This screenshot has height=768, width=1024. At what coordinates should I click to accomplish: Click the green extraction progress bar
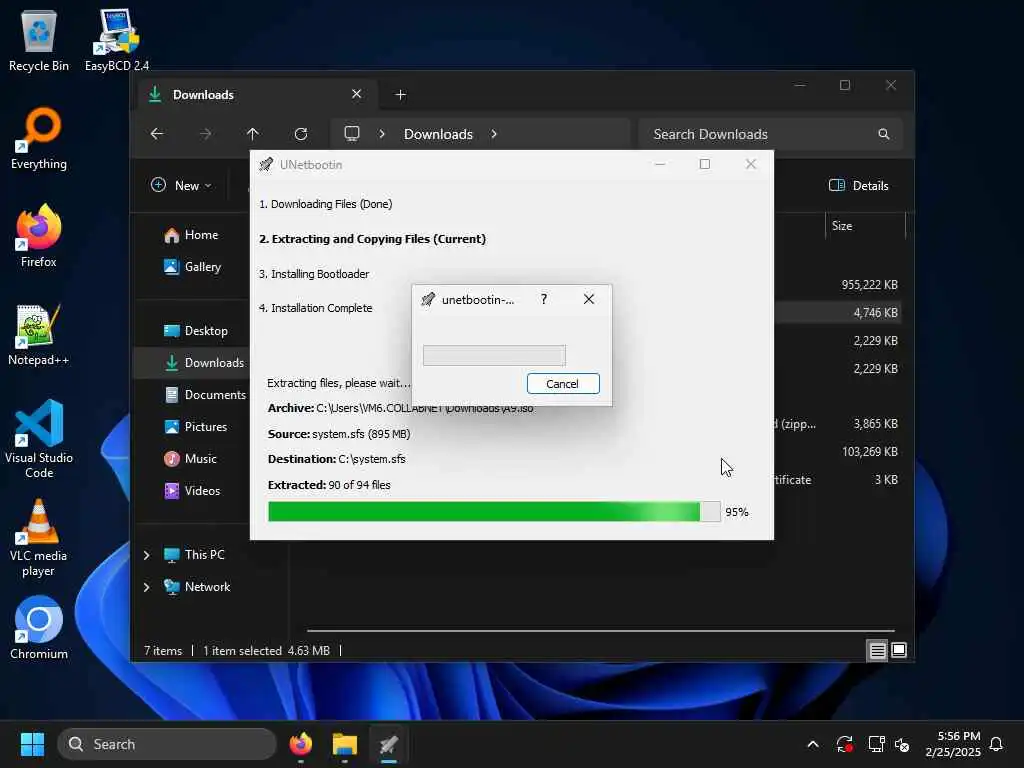494,511
